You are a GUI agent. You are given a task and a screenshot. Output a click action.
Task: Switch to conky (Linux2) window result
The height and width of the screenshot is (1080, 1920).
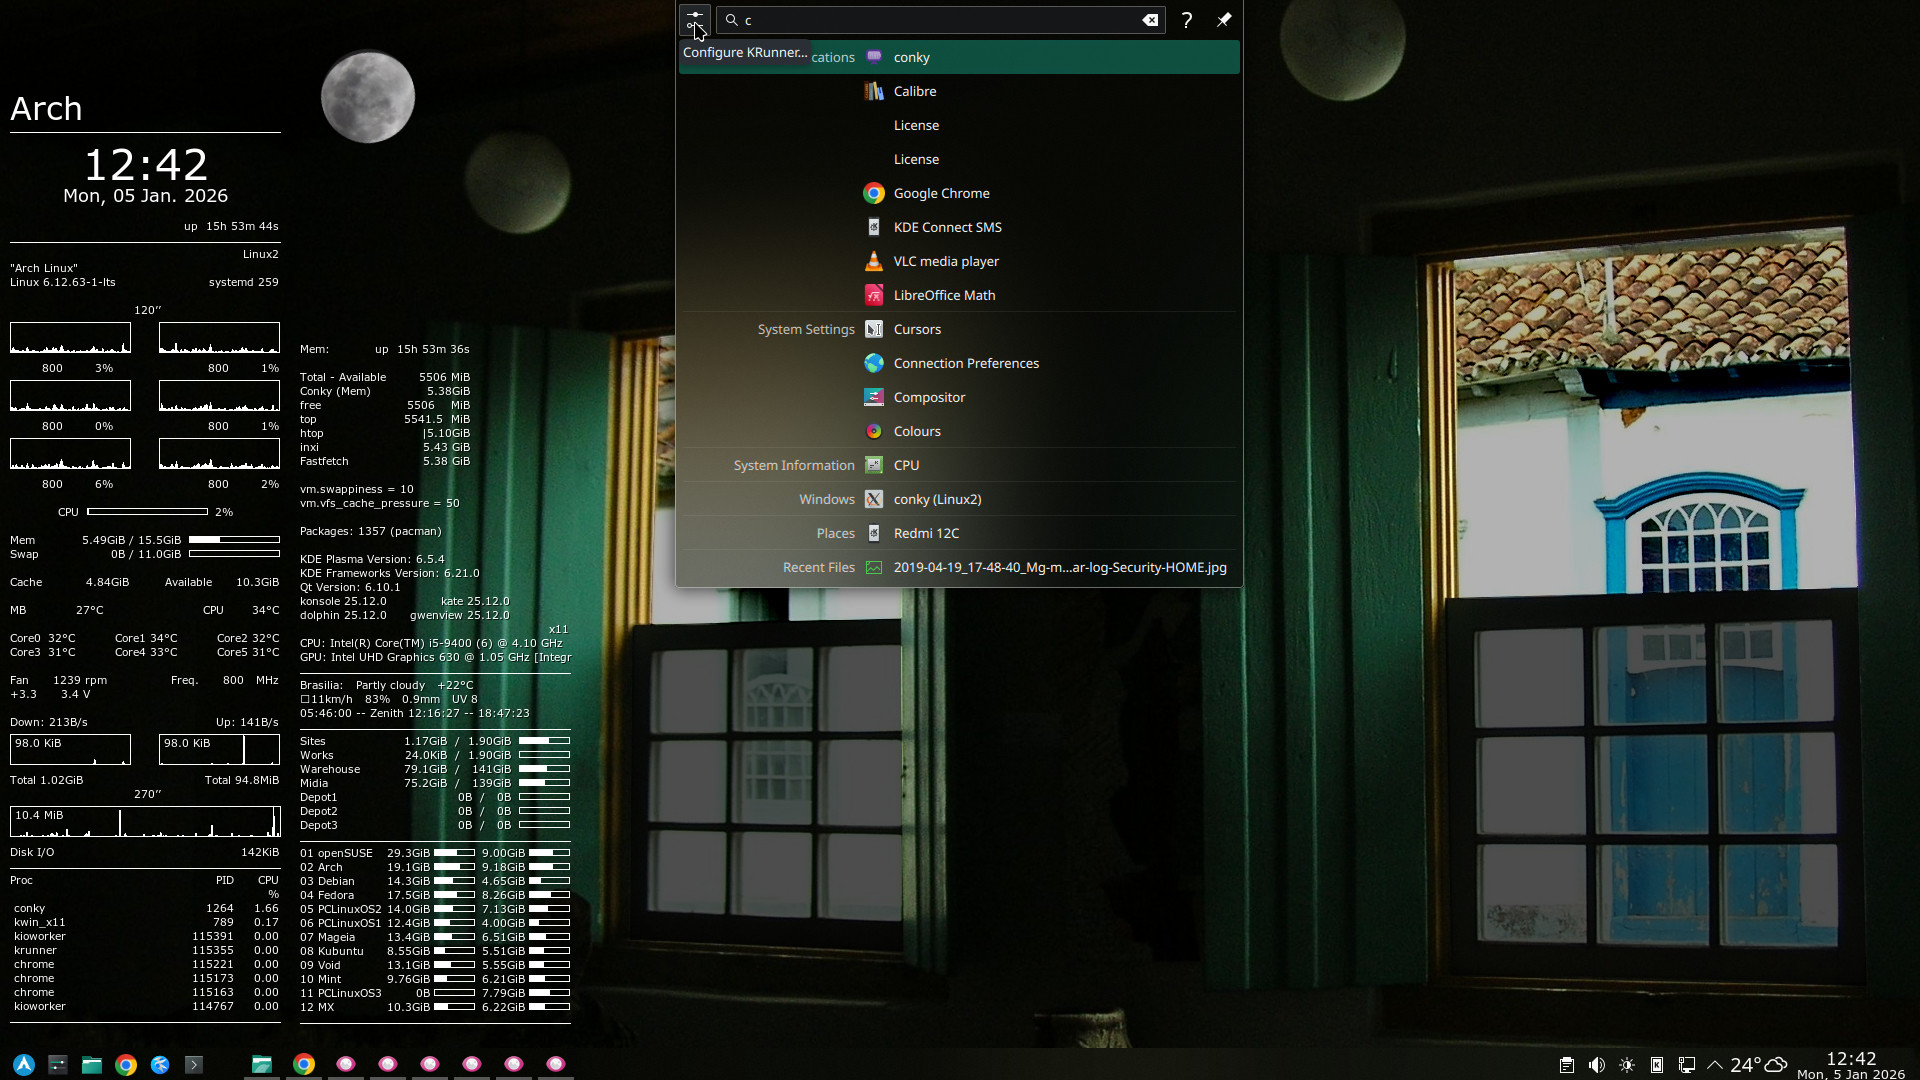pyautogui.click(x=937, y=499)
